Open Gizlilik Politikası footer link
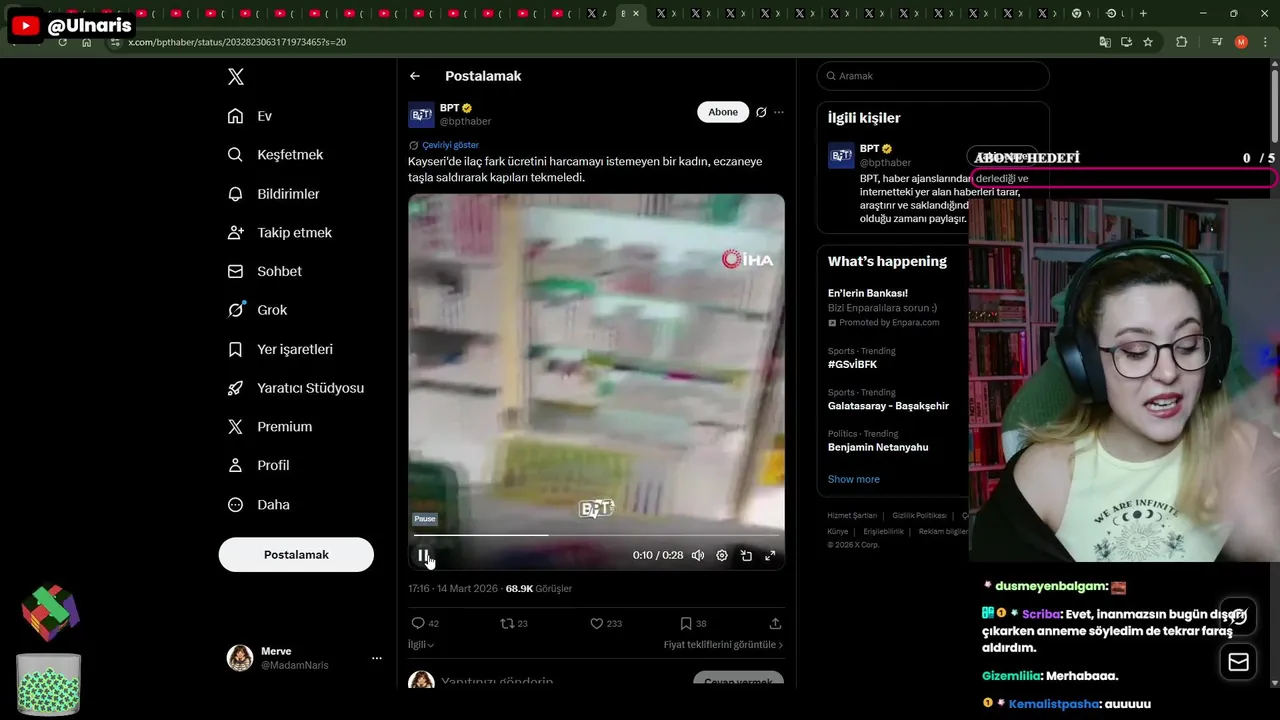Viewport: 1280px width, 720px height. point(919,516)
